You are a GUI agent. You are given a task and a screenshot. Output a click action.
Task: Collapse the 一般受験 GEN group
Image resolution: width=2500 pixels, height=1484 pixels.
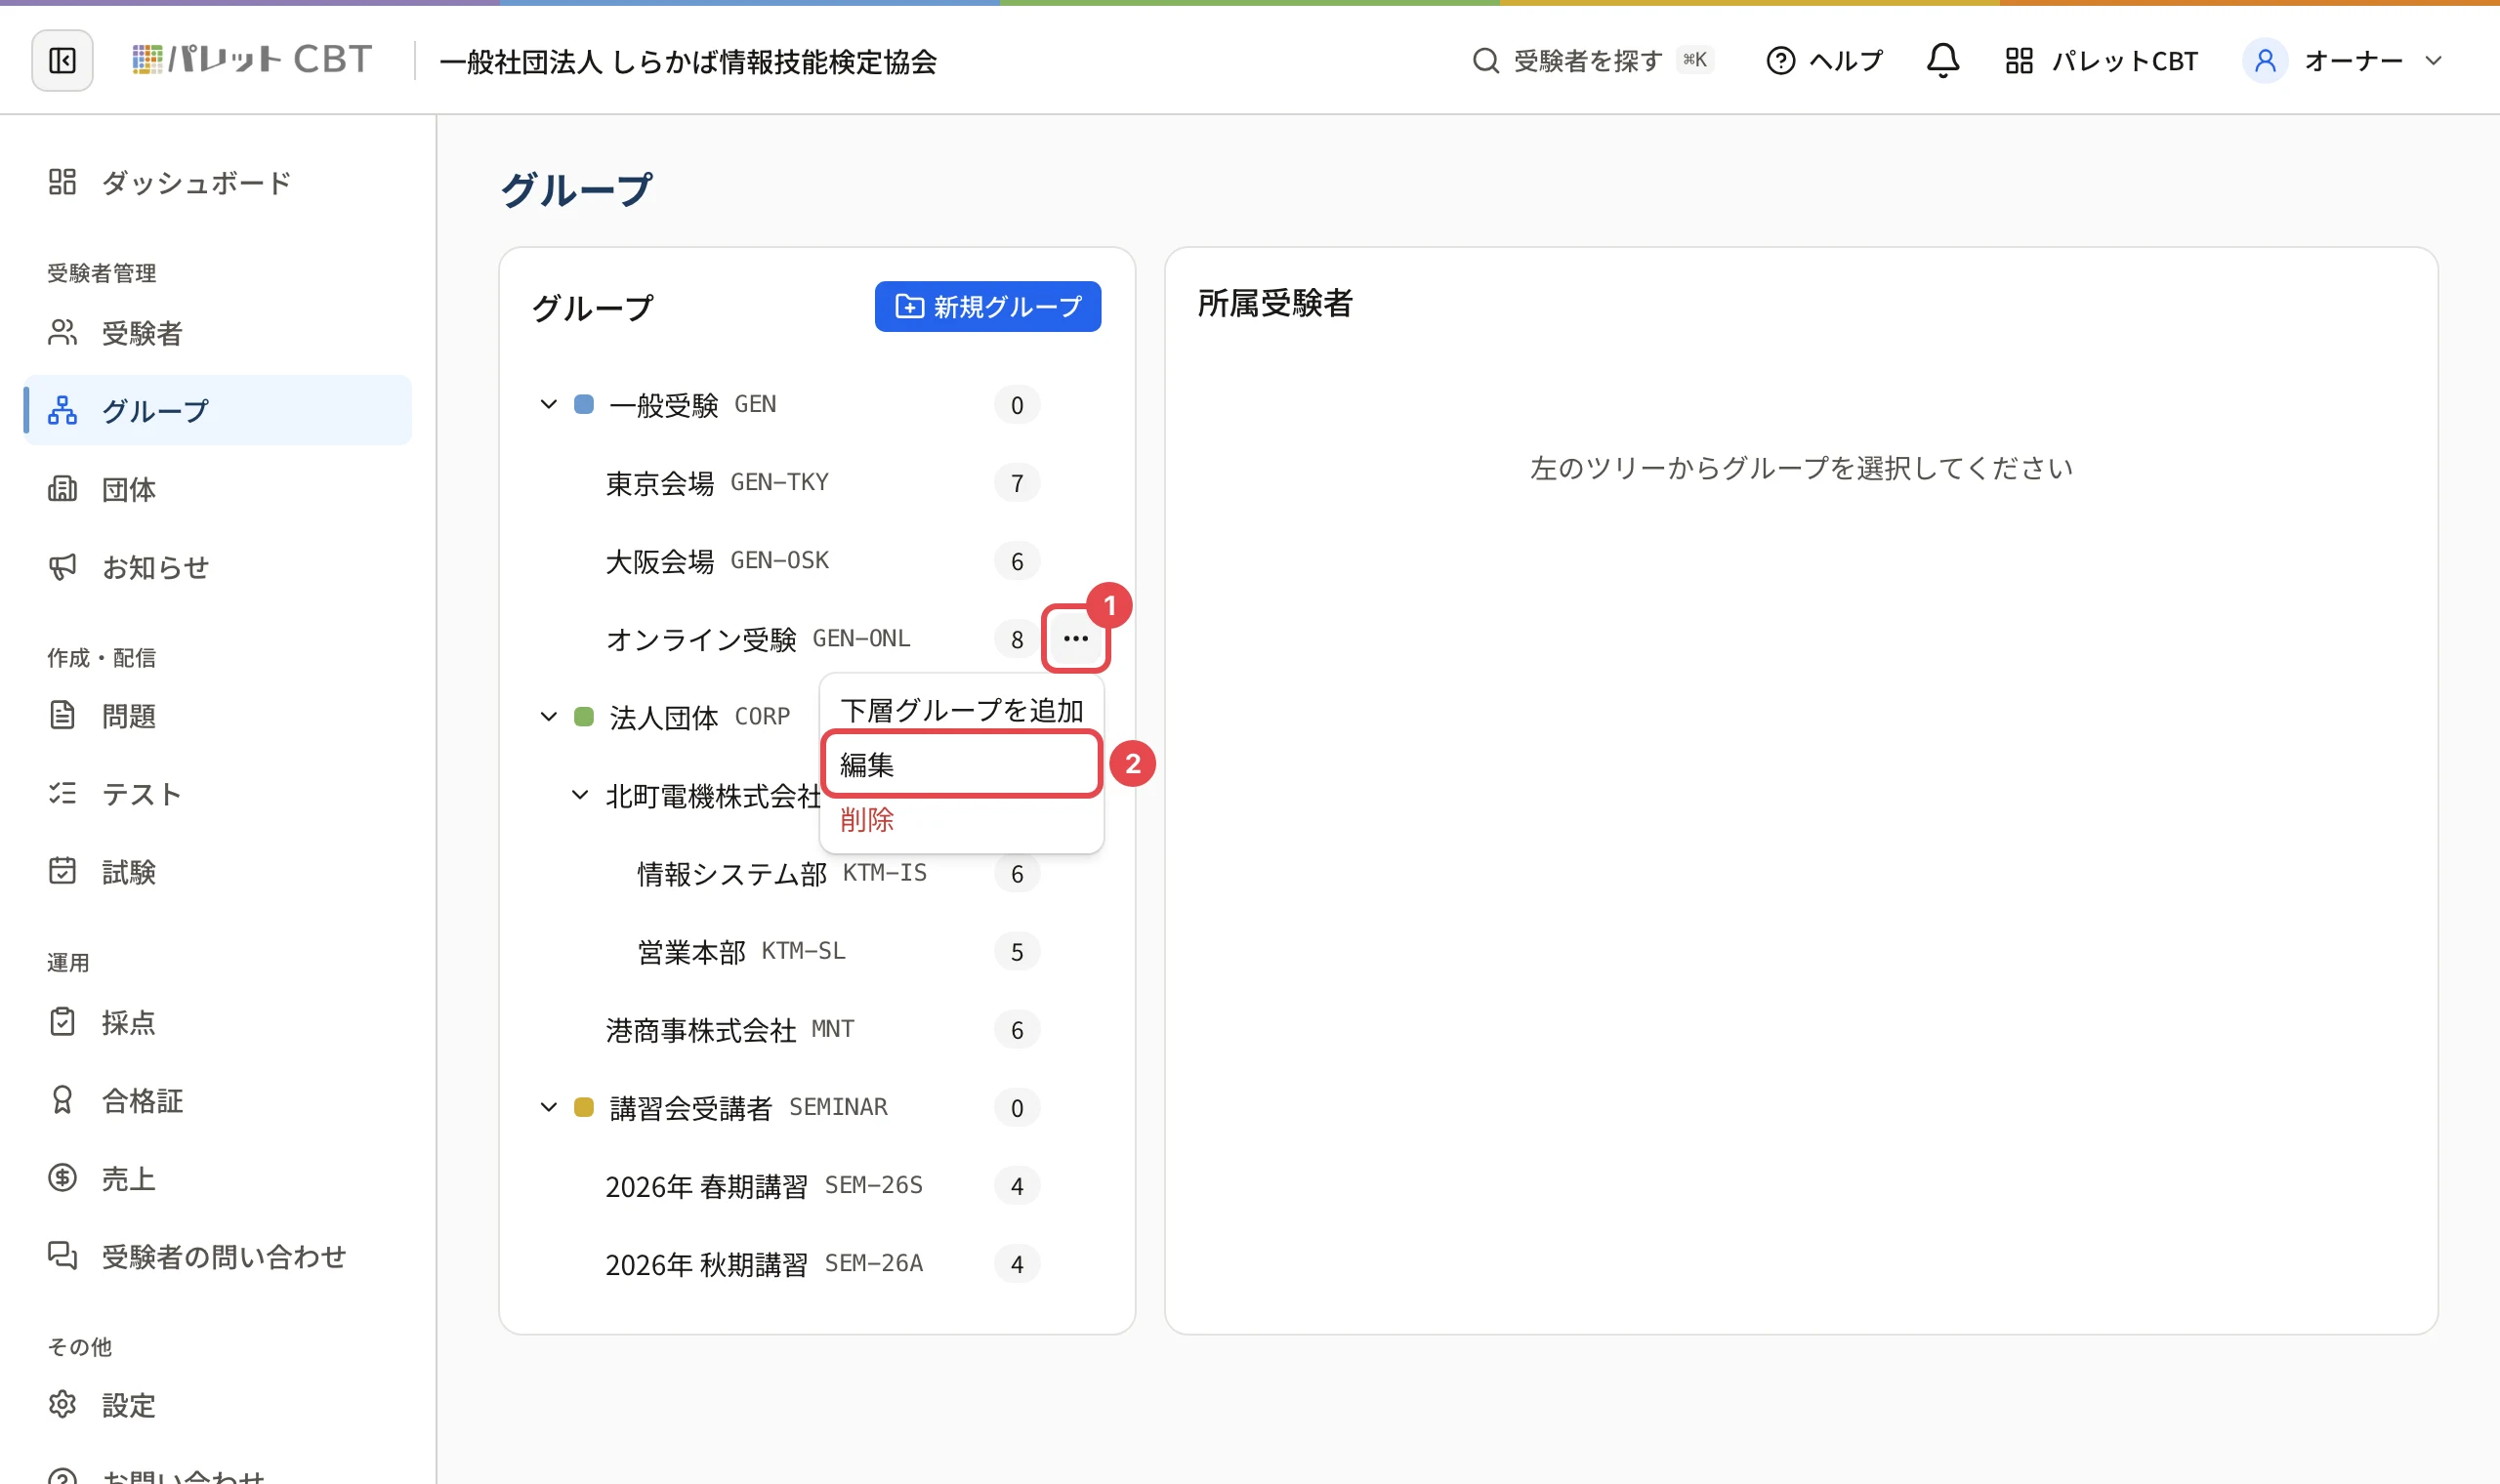[x=548, y=405]
